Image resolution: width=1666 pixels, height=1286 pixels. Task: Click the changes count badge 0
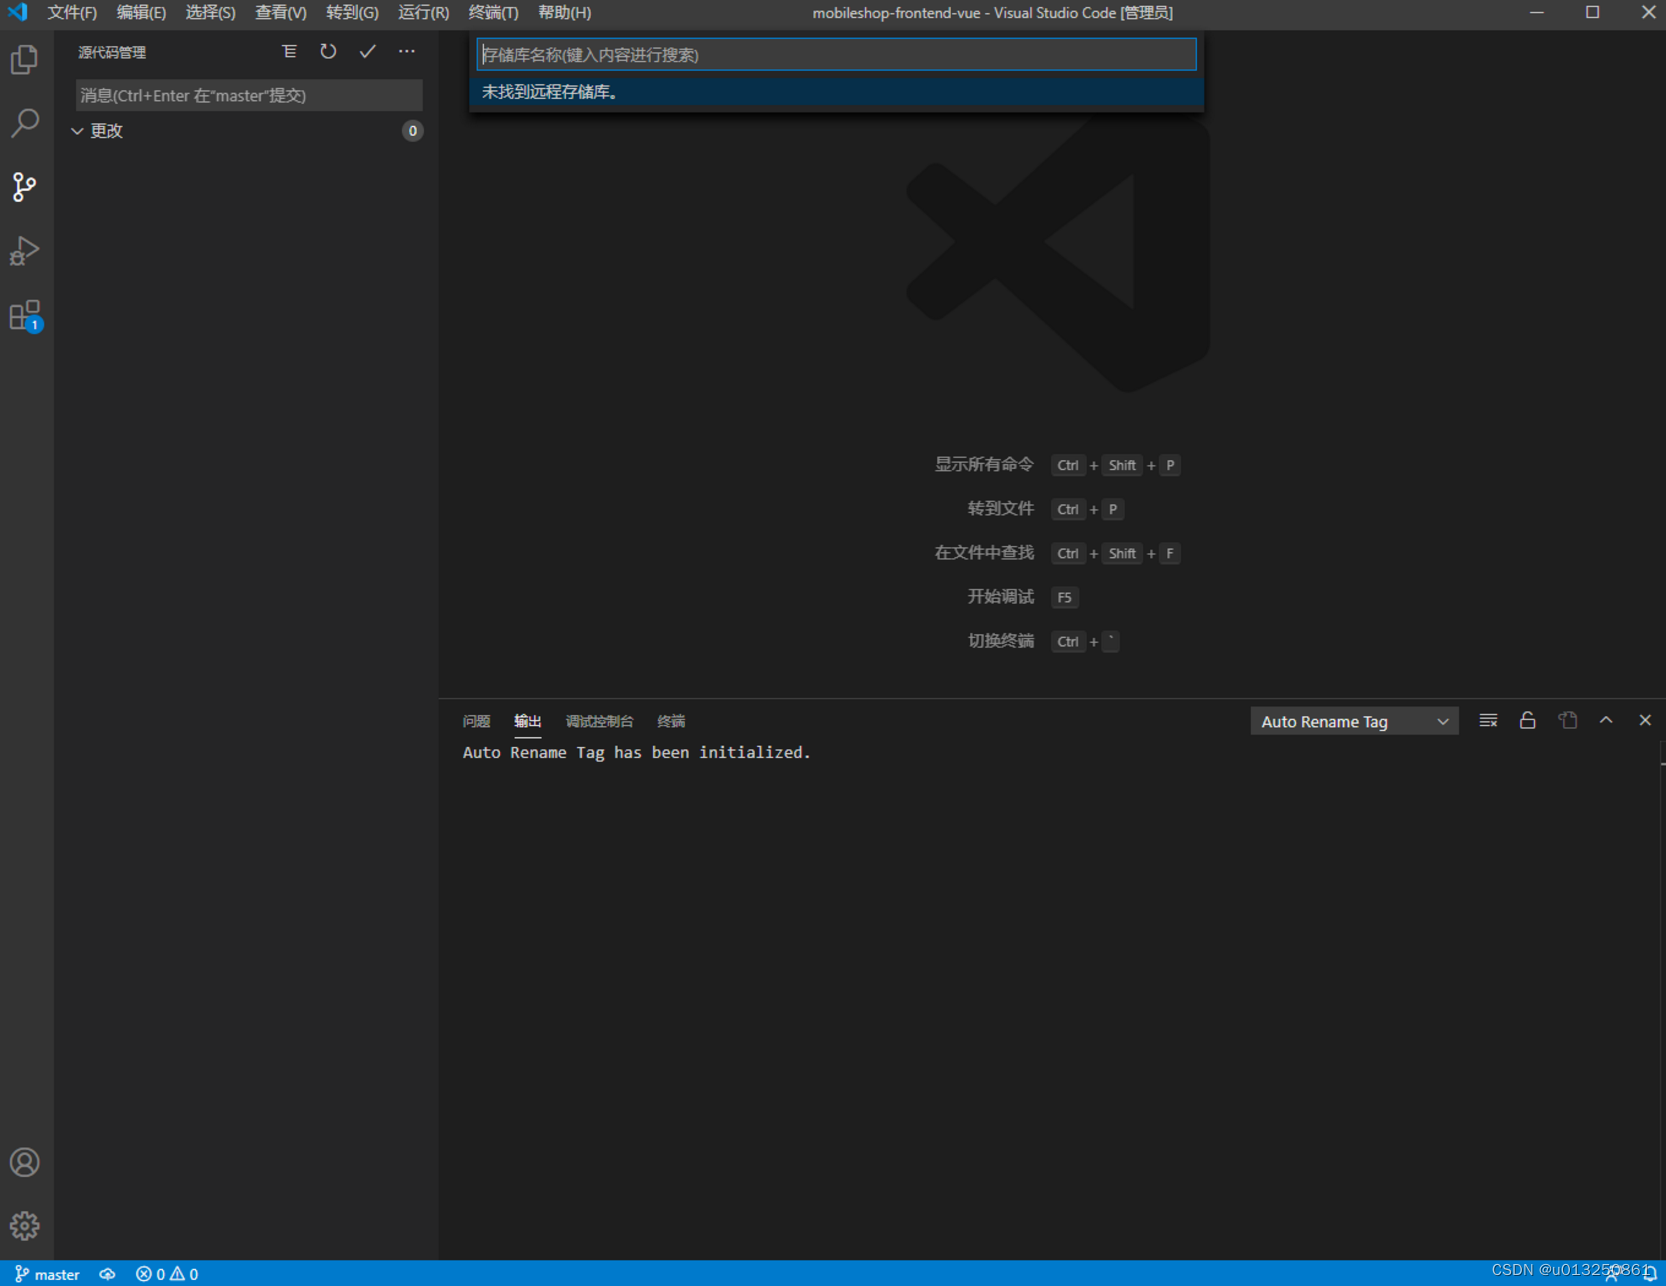(412, 131)
